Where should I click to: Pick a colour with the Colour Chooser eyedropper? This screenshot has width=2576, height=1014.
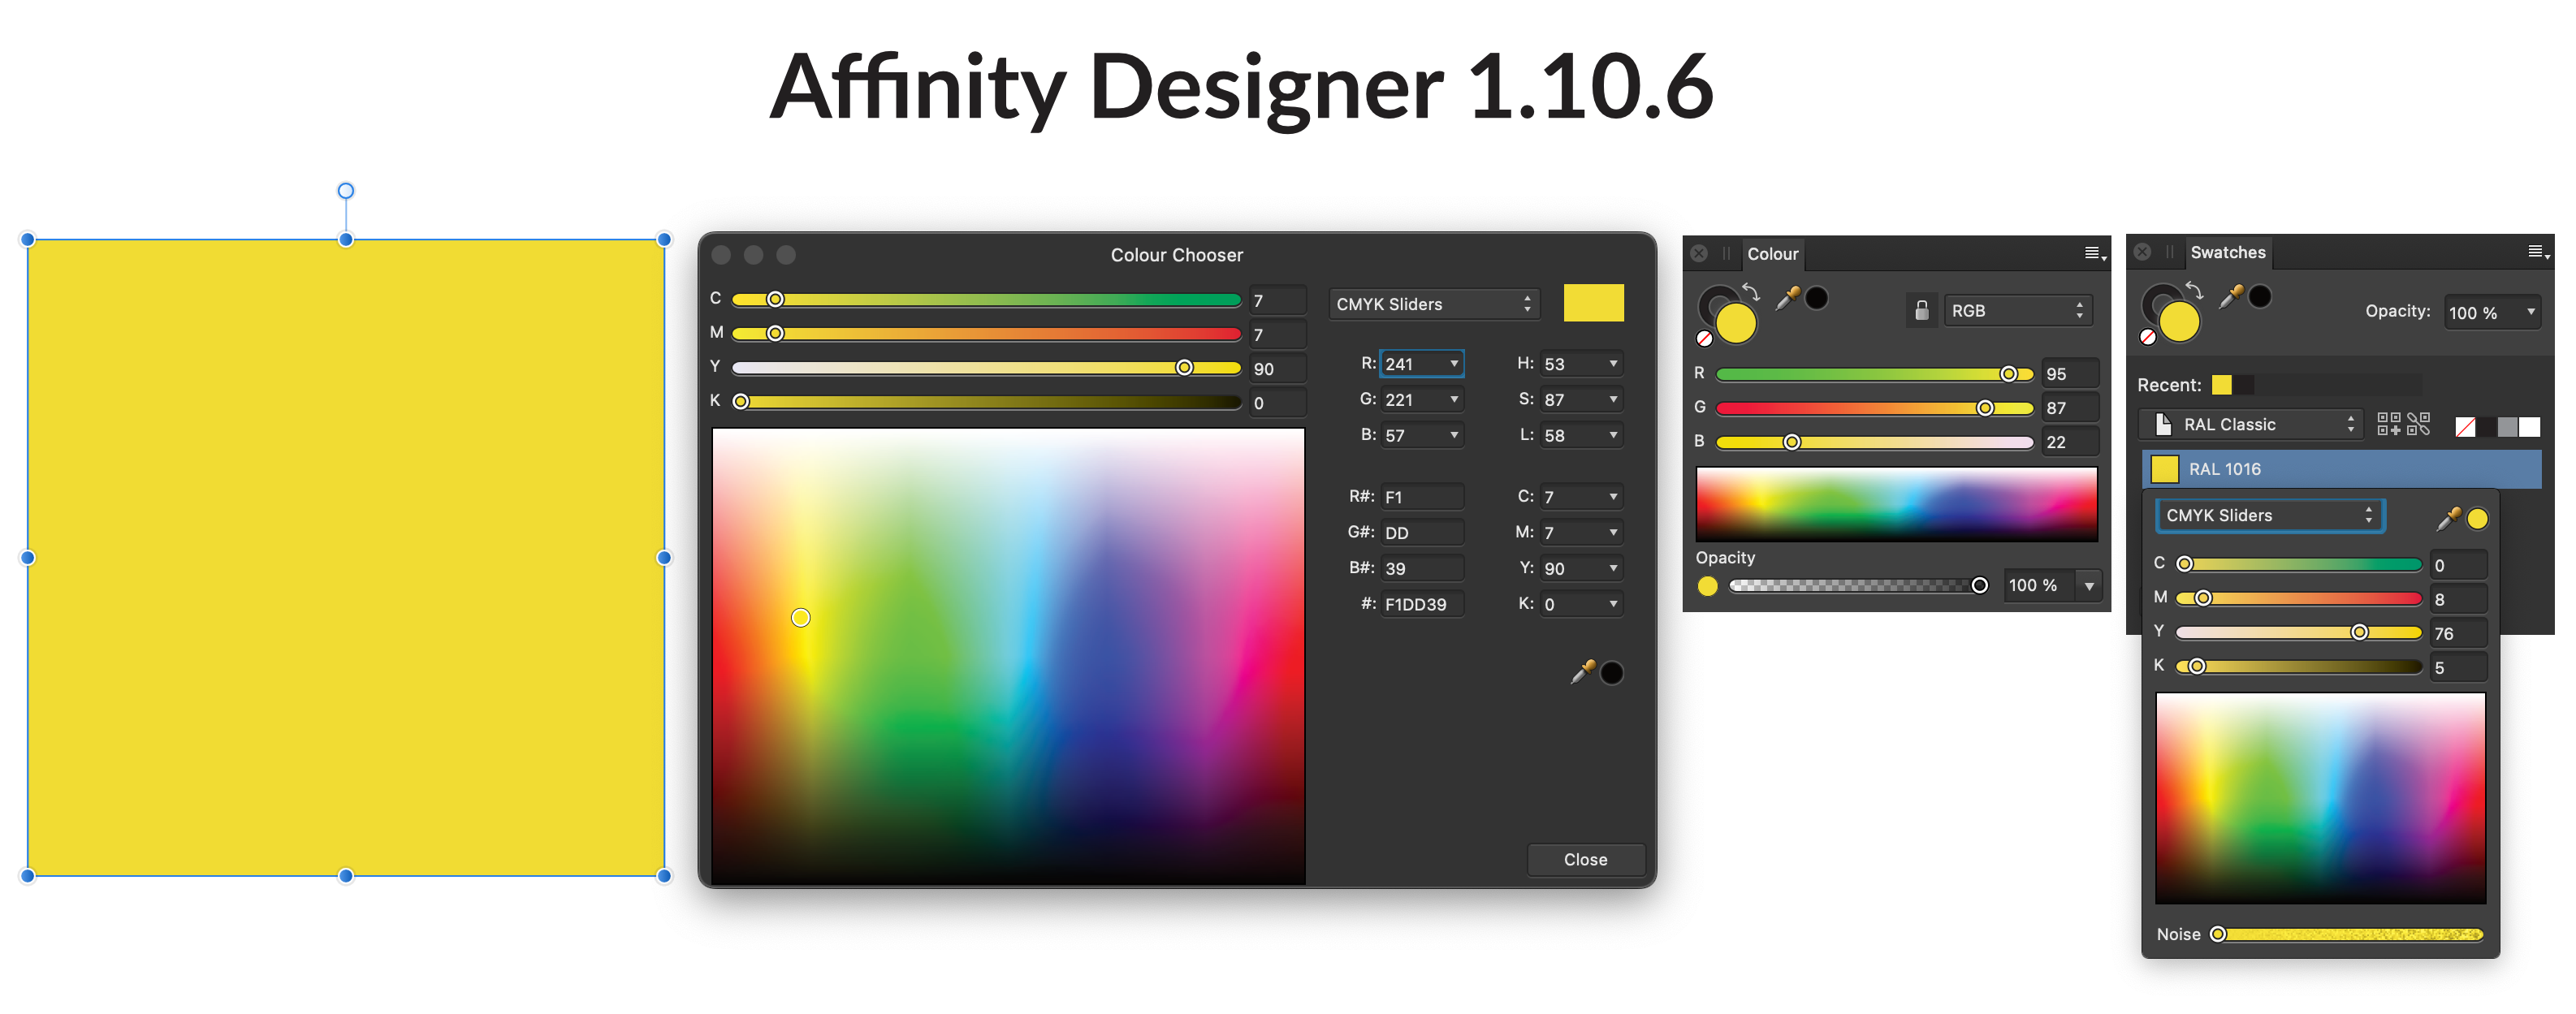click(1583, 672)
